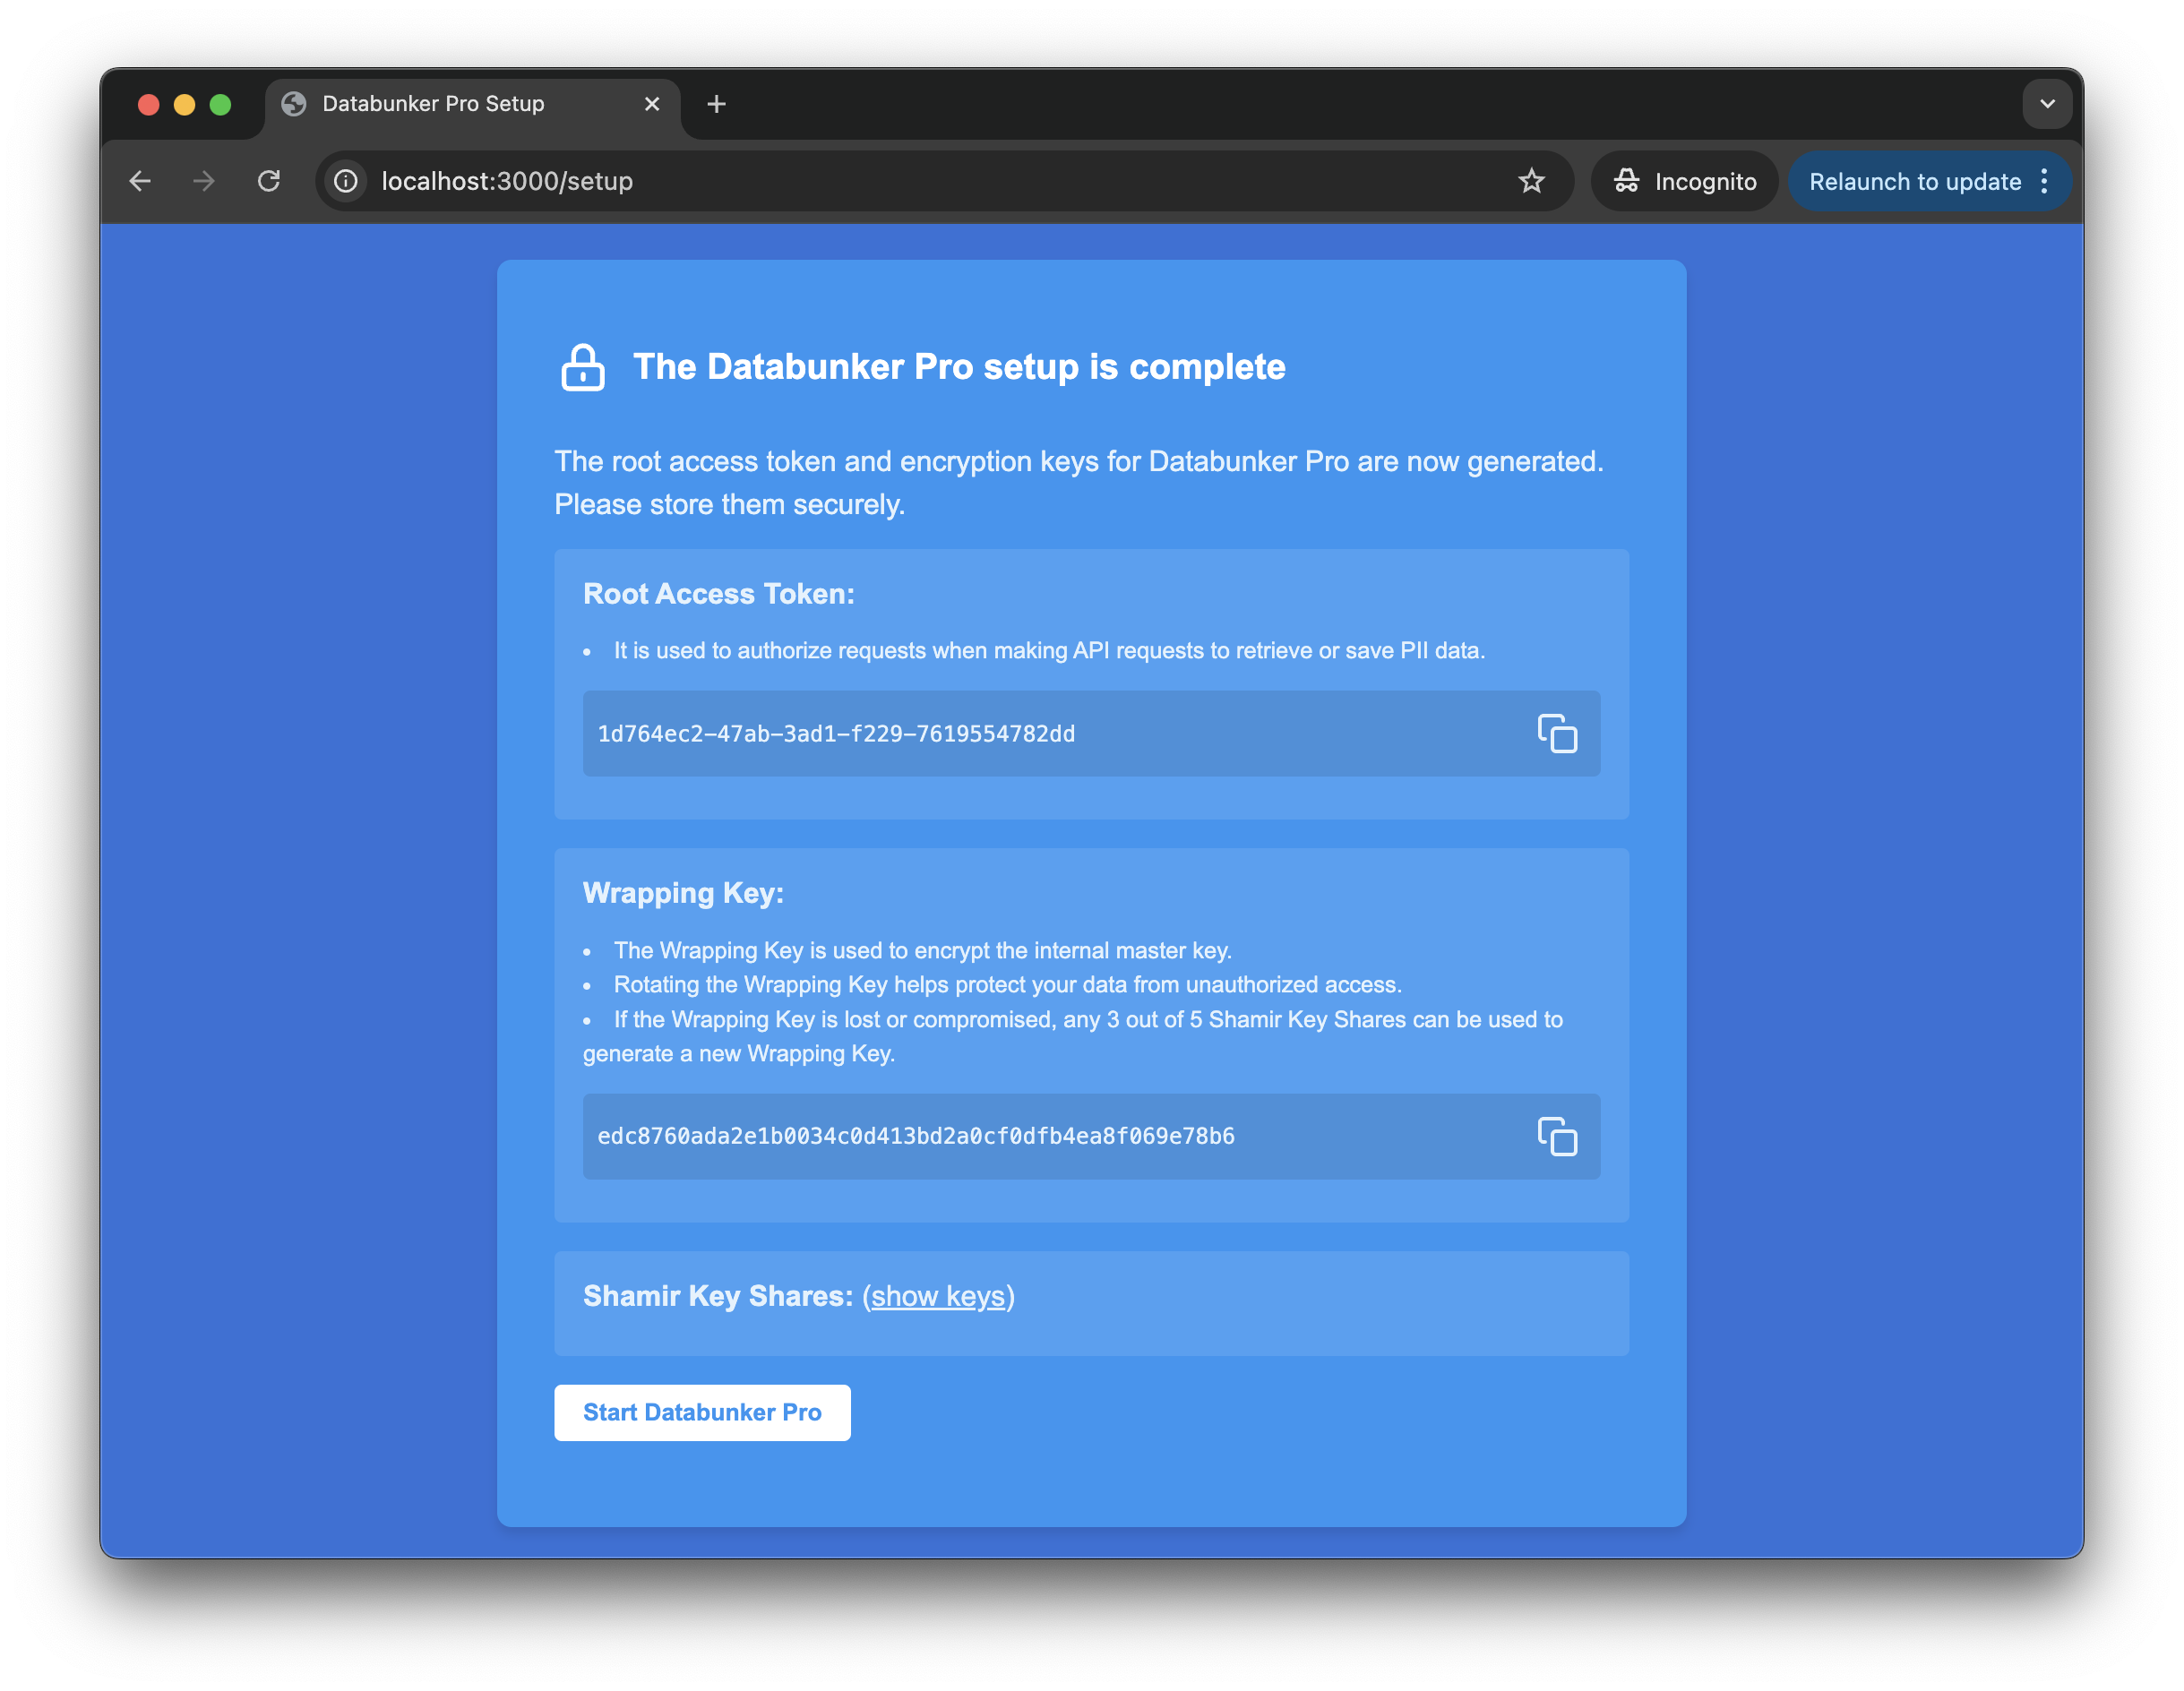Click the Incognito mode icon

[1624, 181]
